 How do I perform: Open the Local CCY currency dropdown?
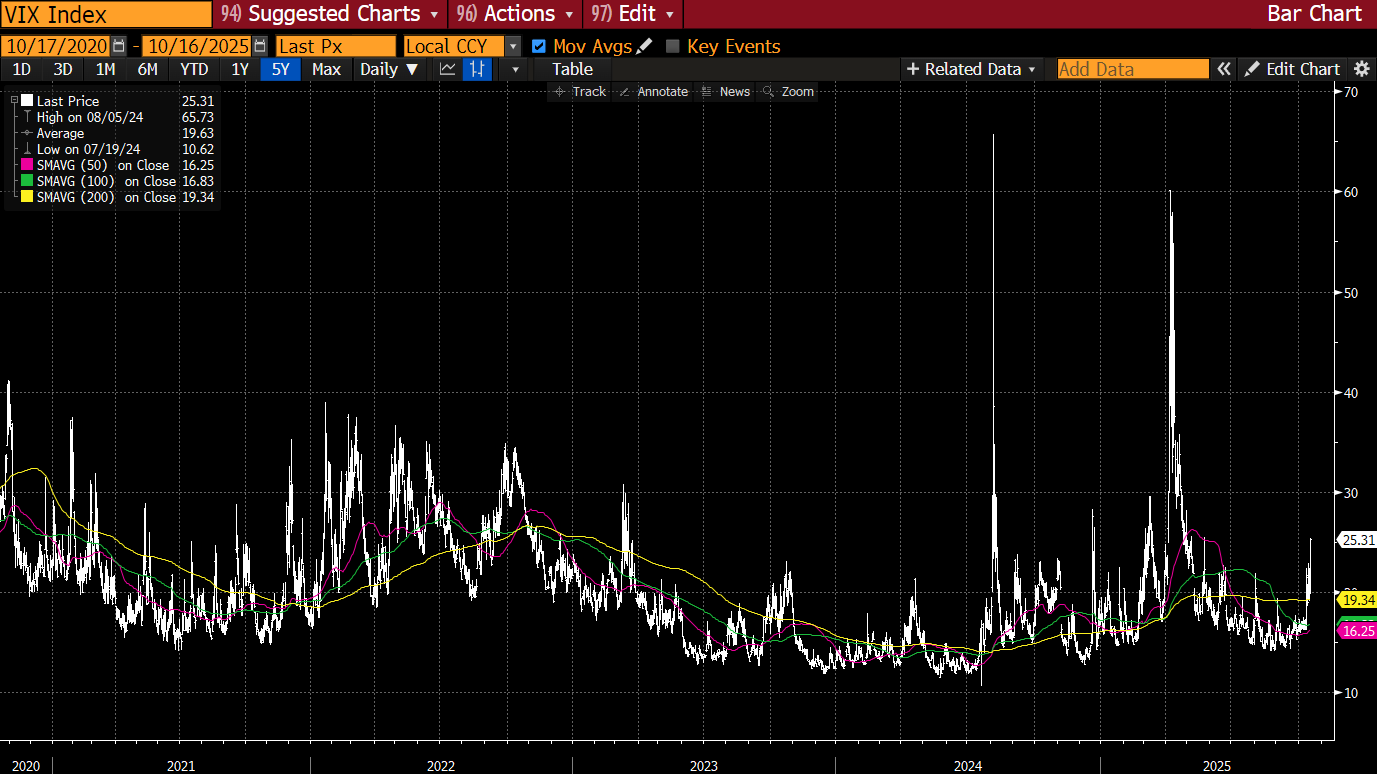point(513,46)
